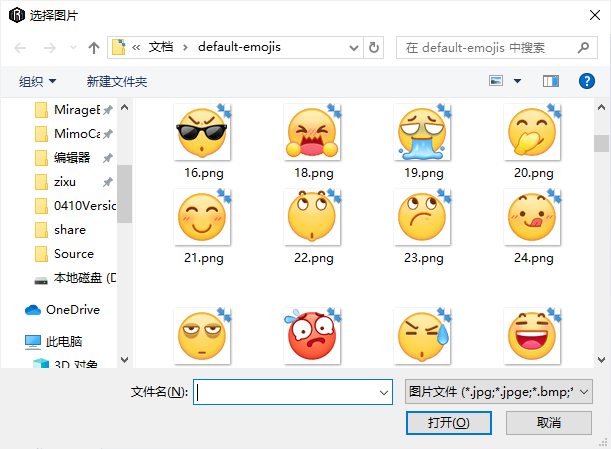
Task: Expand the address bar history dropdown
Action: [354, 47]
